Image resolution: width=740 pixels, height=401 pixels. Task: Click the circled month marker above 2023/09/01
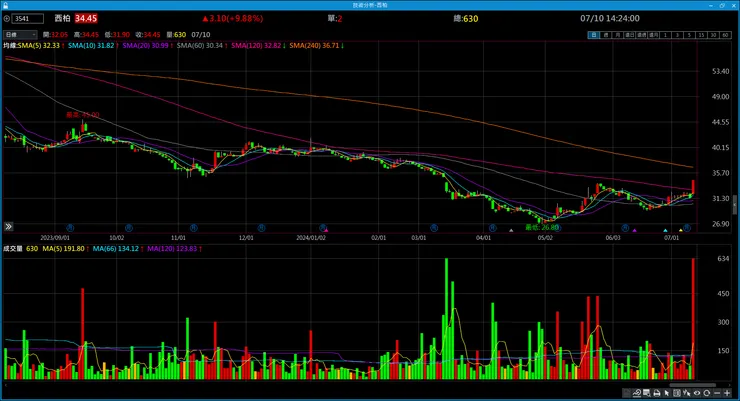tap(70, 228)
